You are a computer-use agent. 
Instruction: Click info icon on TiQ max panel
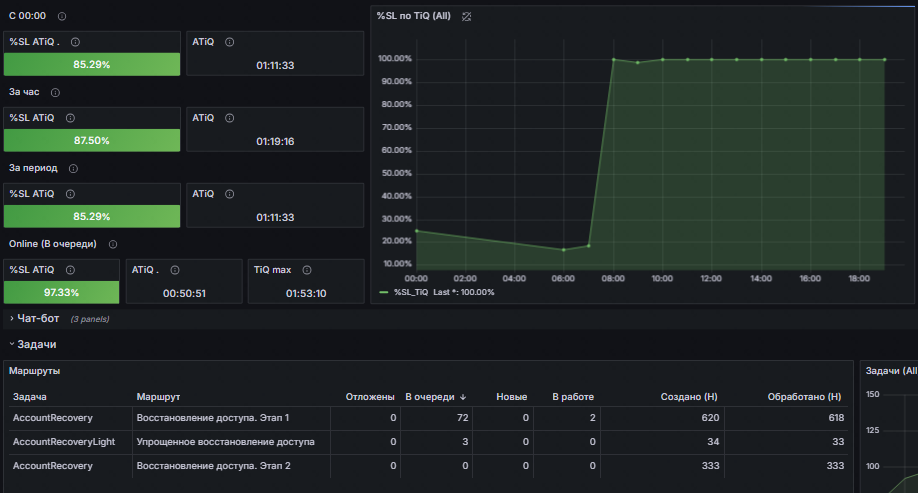click(x=307, y=270)
